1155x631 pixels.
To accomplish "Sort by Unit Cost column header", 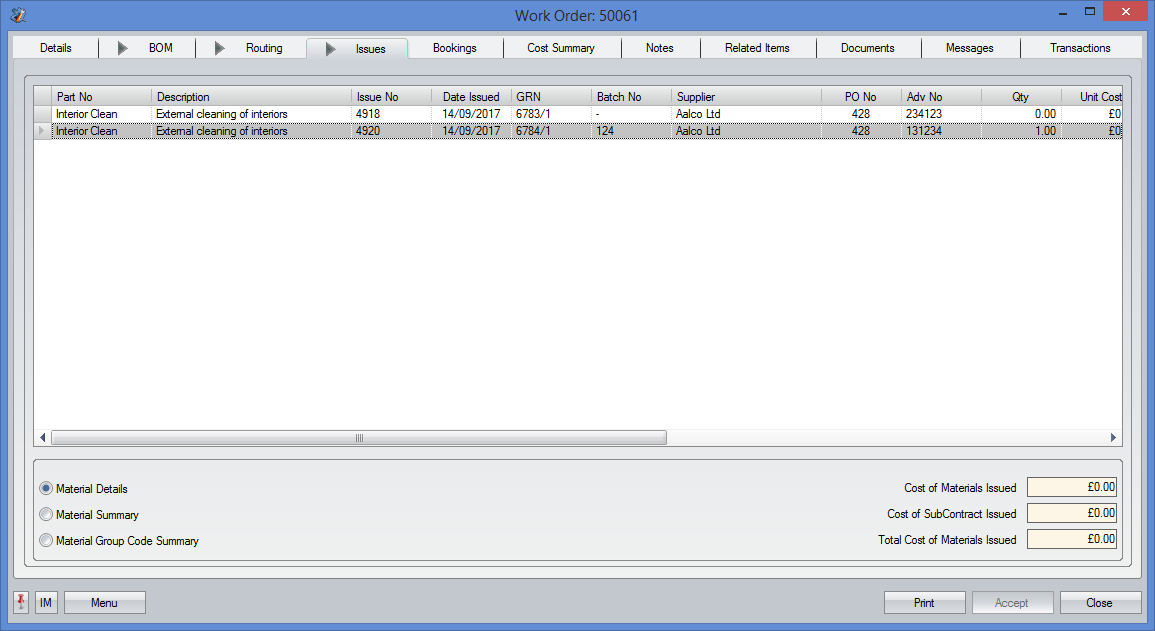I will click(x=1092, y=96).
